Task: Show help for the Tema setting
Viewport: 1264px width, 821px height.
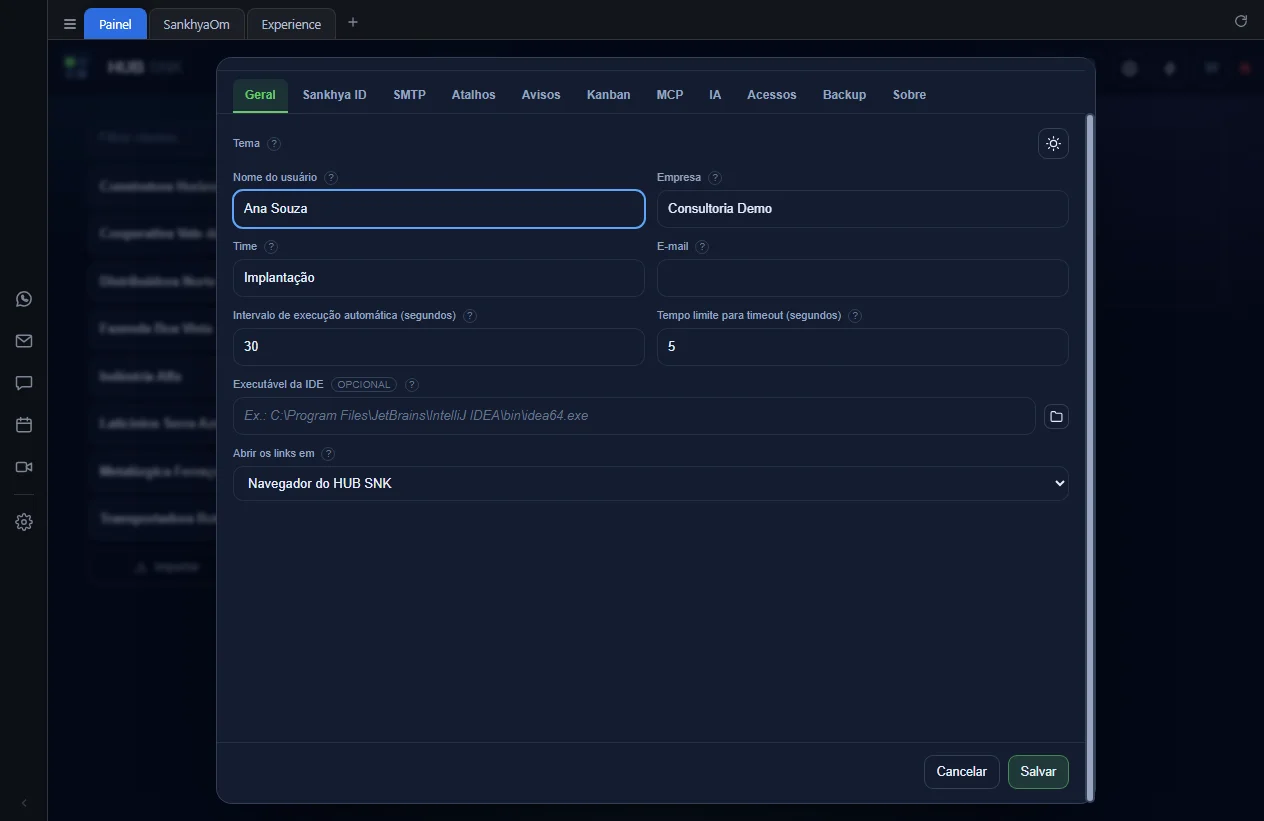Action: [274, 144]
